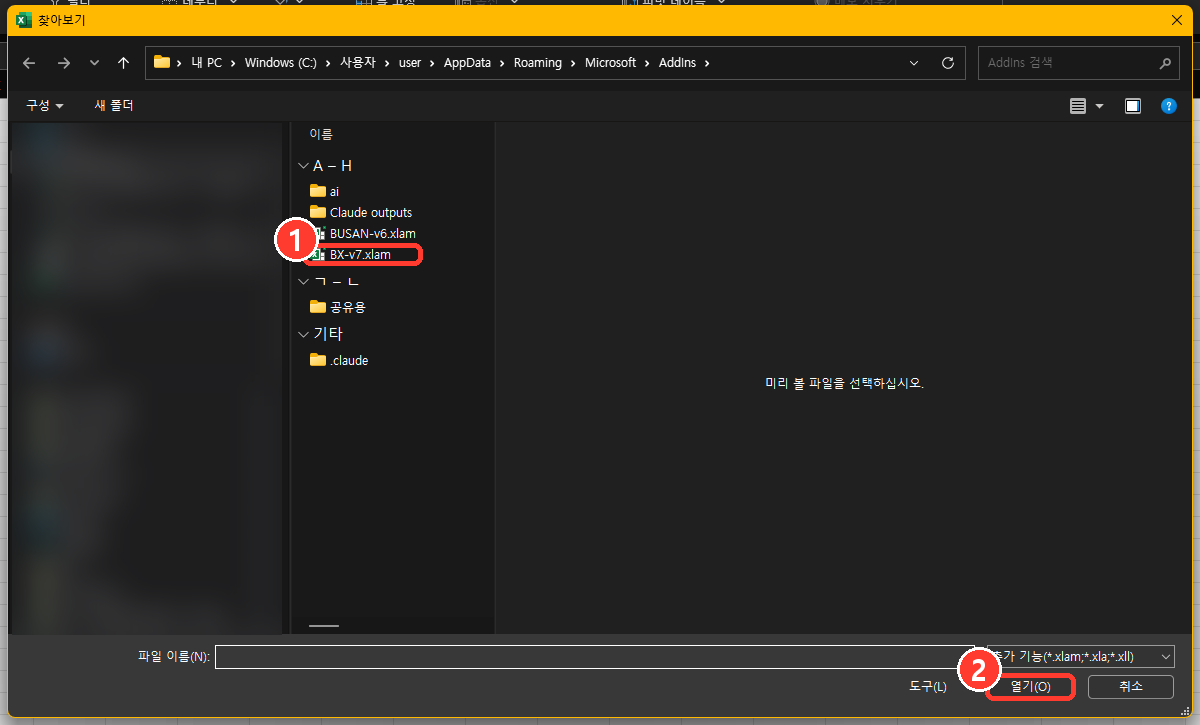Select the BX-v7.xlam add-in file
The image size is (1200, 725).
351,255
